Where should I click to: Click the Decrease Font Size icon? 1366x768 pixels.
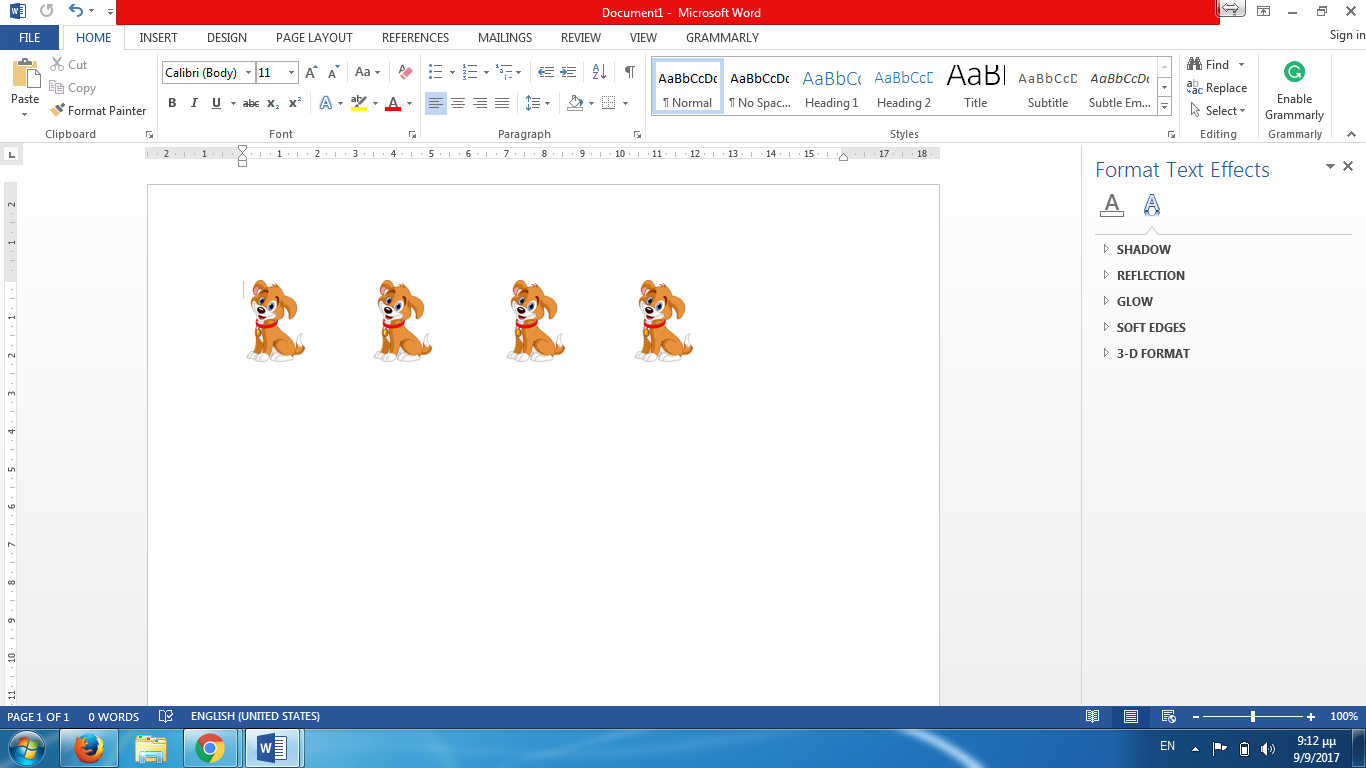pos(333,72)
